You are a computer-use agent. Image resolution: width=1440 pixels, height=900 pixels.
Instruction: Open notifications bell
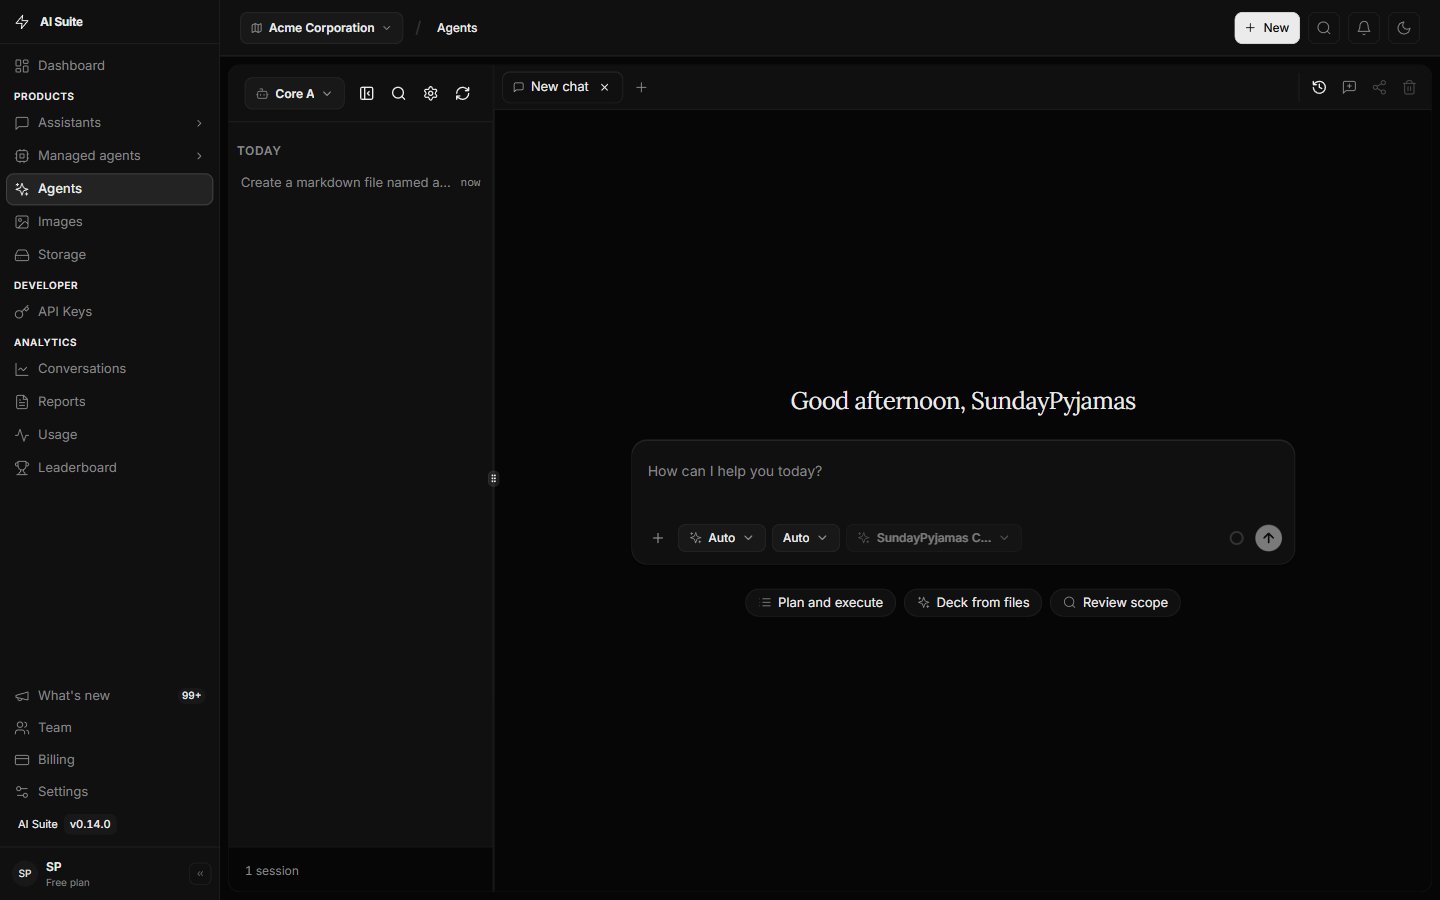click(1364, 28)
